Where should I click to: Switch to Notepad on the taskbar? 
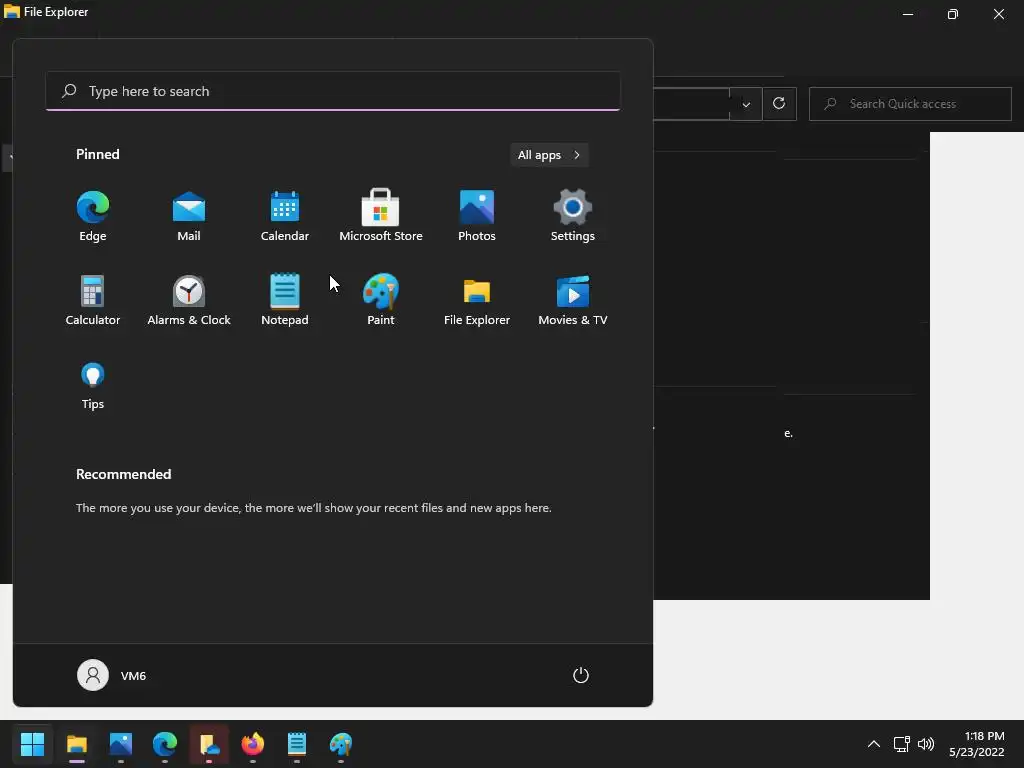(296, 744)
